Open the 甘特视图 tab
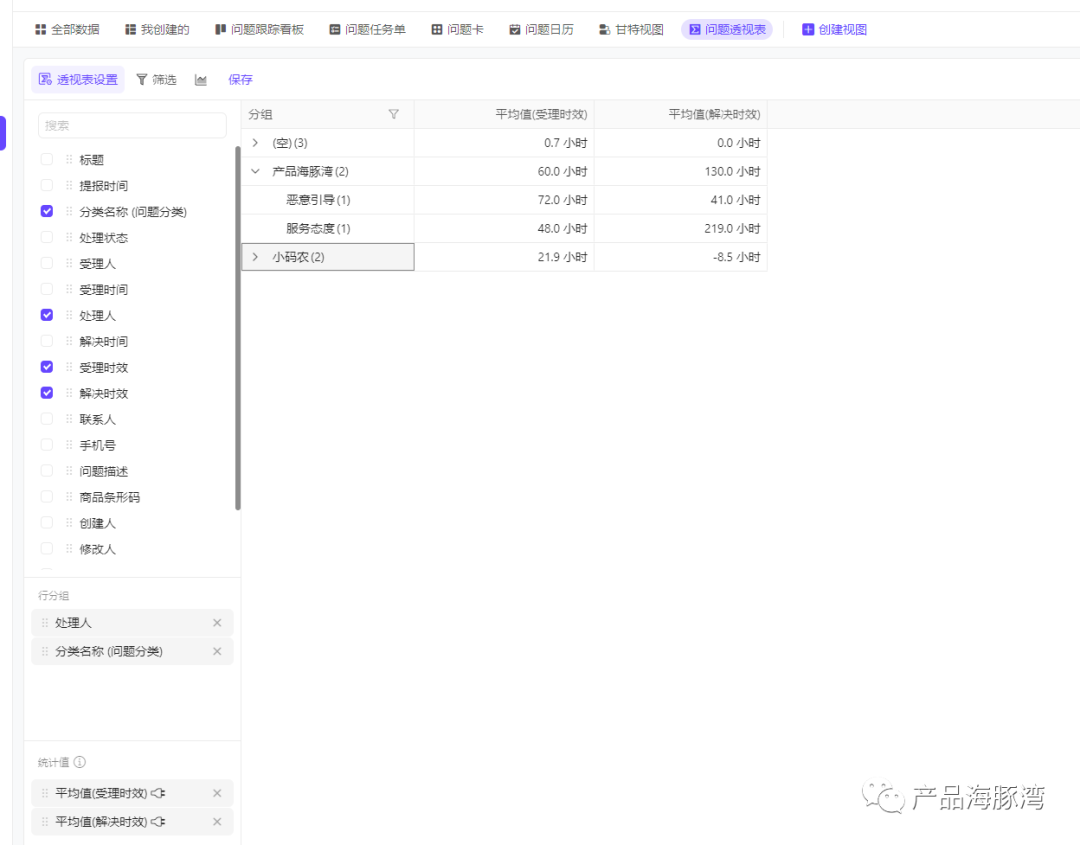The width and height of the screenshot is (1080, 845). (x=631, y=30)
